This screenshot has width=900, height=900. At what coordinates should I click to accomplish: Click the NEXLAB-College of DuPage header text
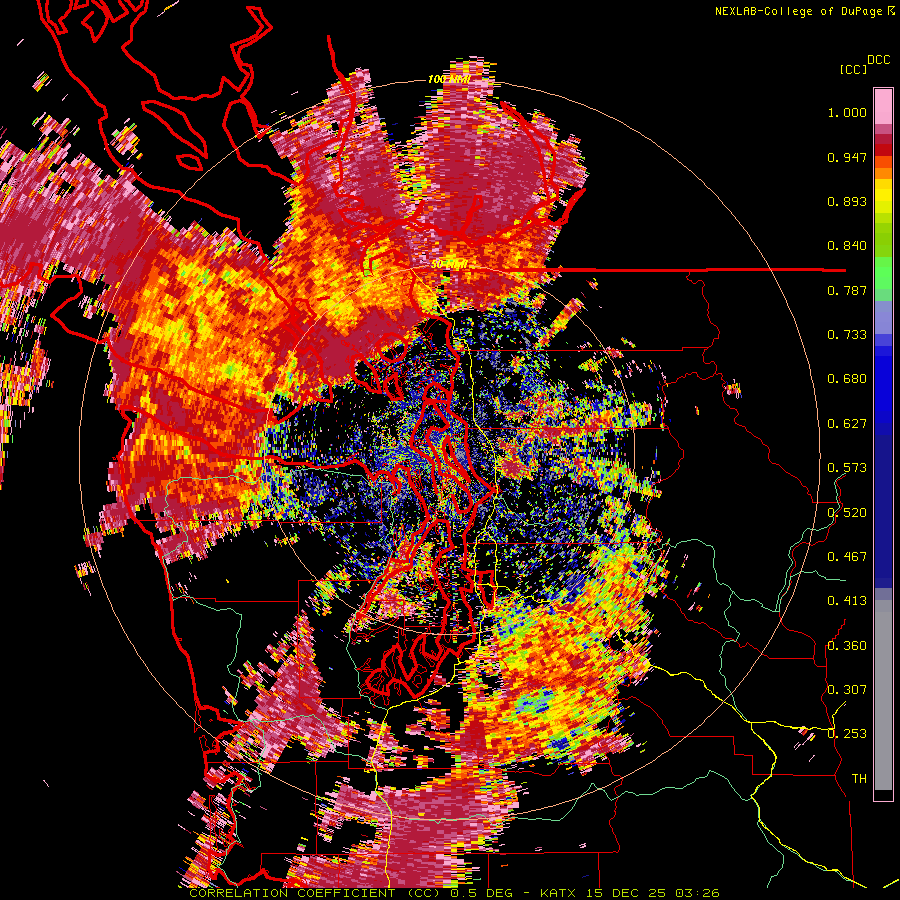click(798, 11)
